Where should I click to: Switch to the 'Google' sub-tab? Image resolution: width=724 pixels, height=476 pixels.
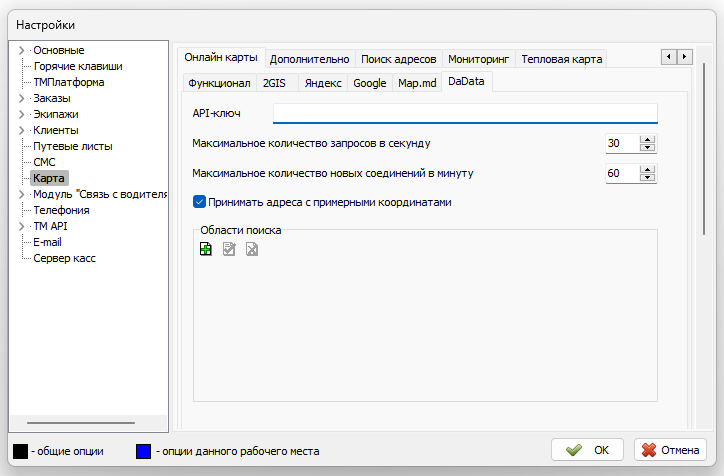click(x=369, y=83)
